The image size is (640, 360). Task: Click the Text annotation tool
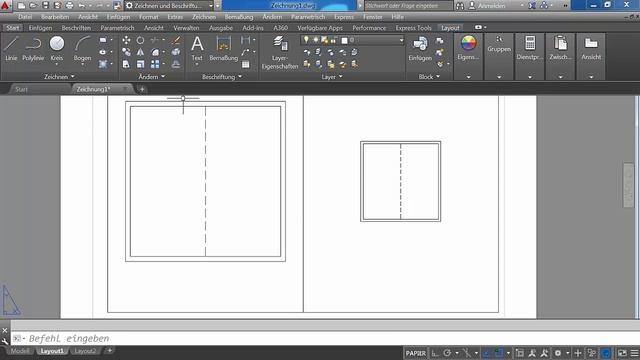click(x=197, y=48)
